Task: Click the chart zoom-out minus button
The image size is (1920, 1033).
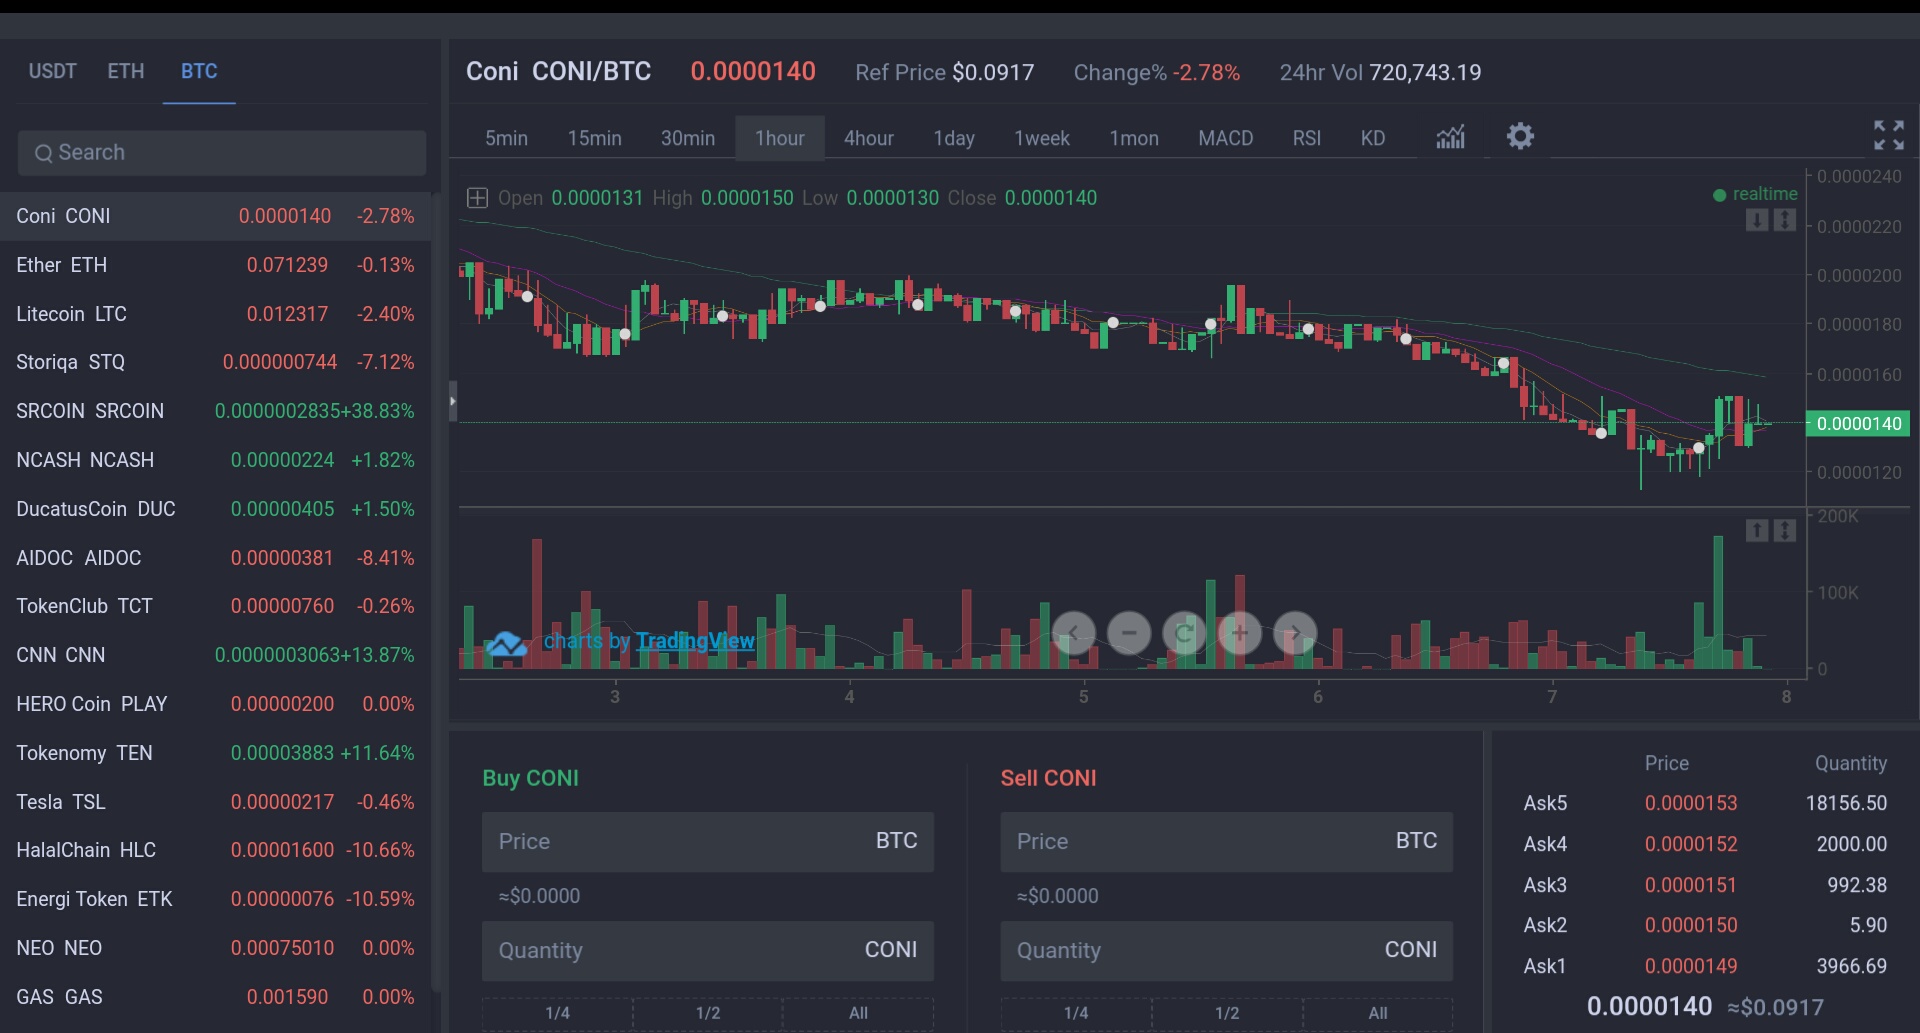Action: 1129,633
